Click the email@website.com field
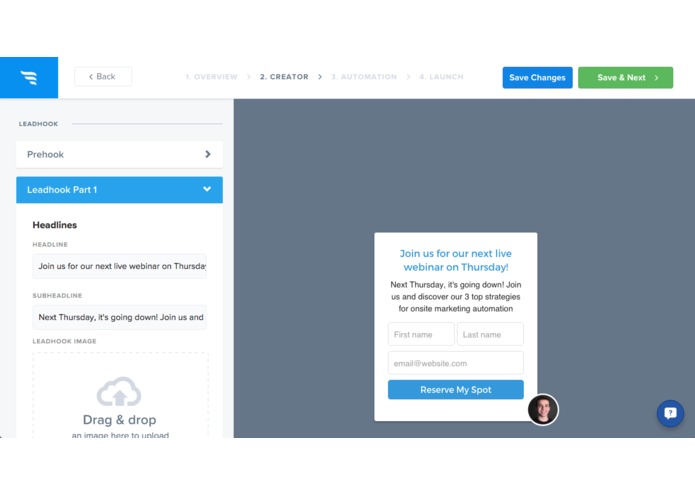The image size is (695, 494). [x=456, y=363]
